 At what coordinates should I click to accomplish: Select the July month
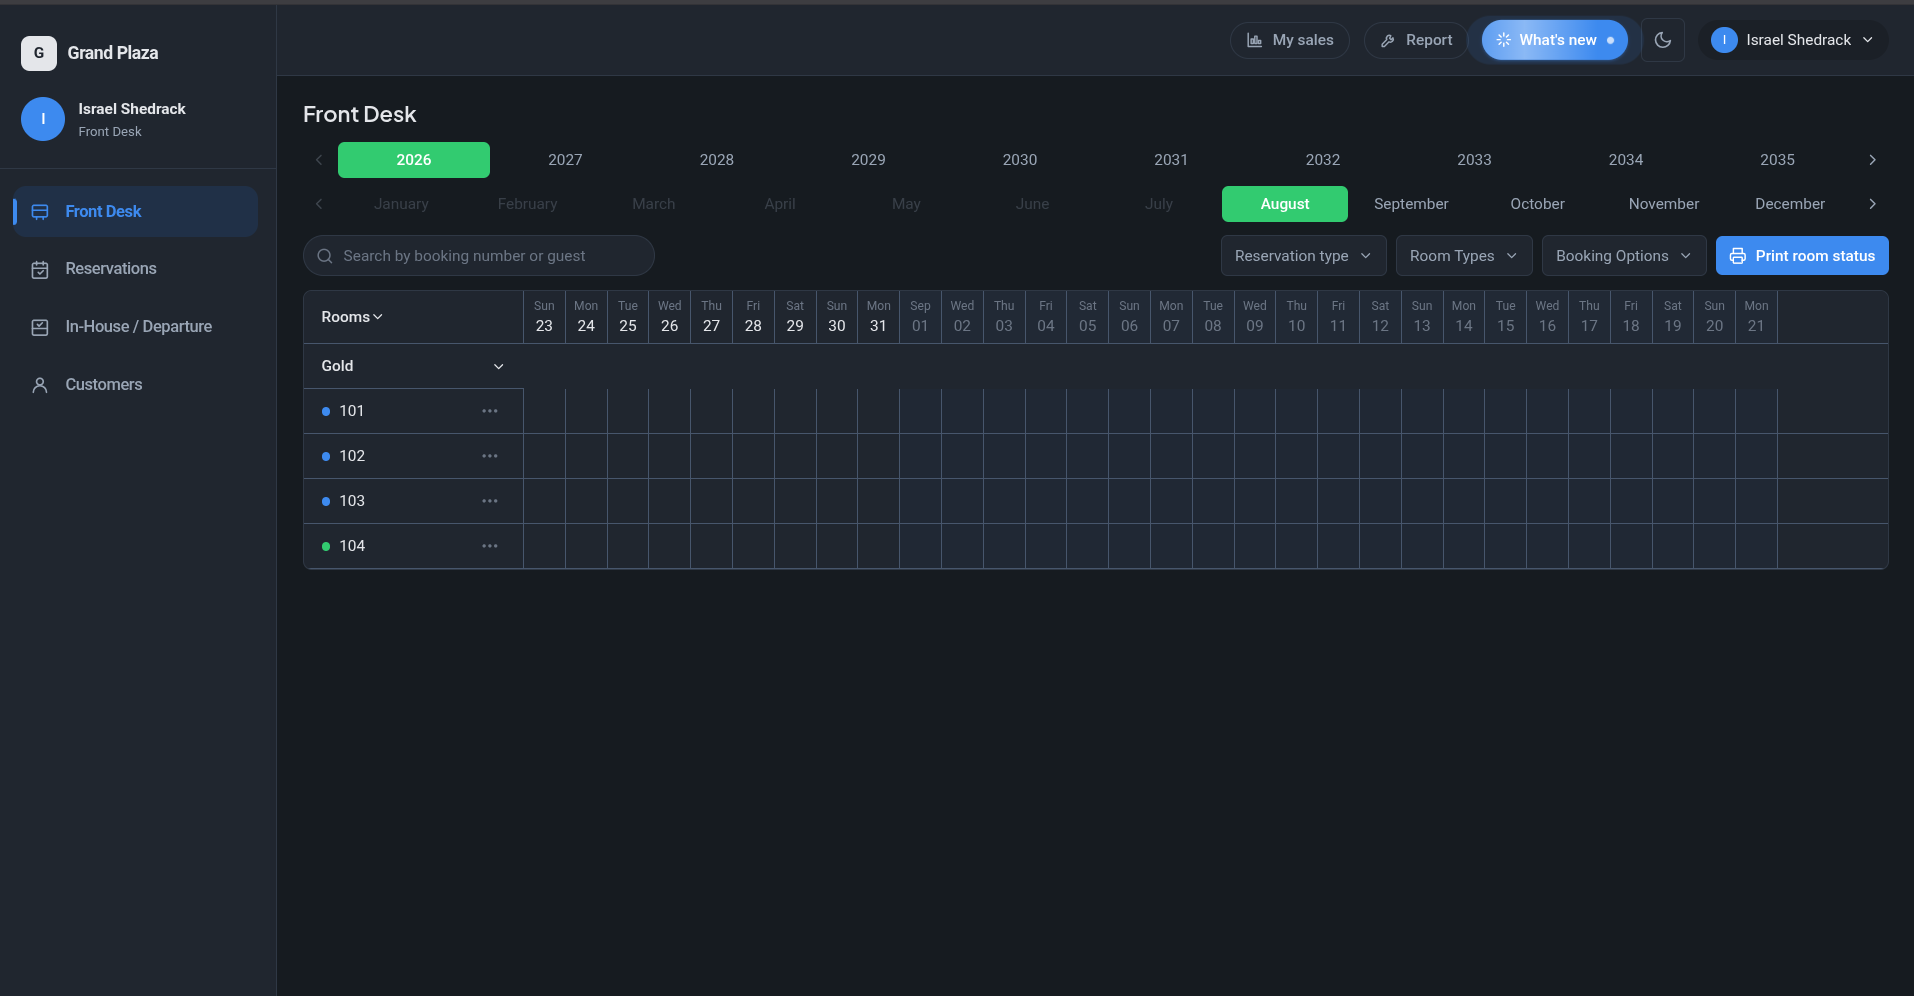[1159, 204]
